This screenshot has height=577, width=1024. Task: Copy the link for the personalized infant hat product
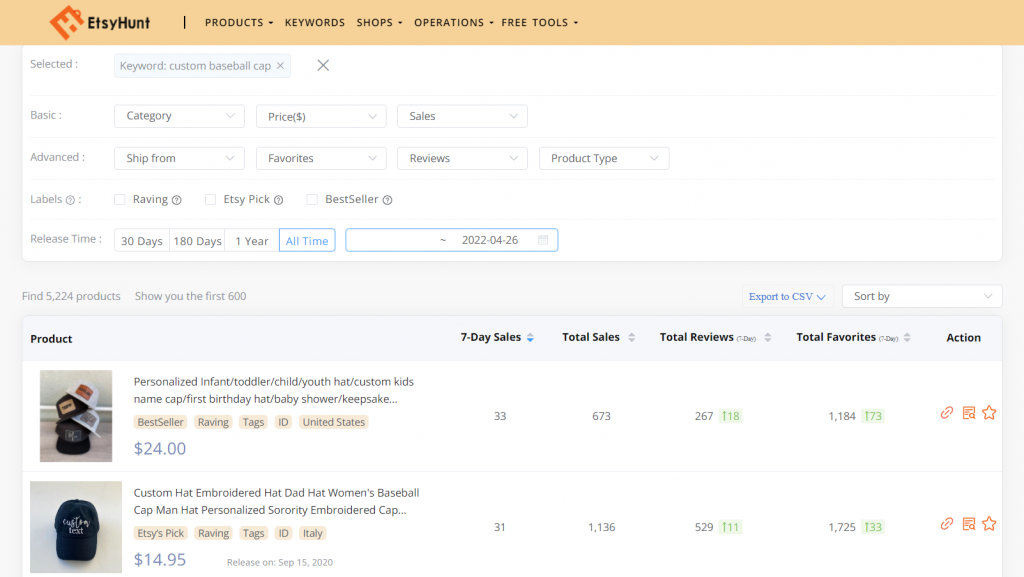[946, 412]
